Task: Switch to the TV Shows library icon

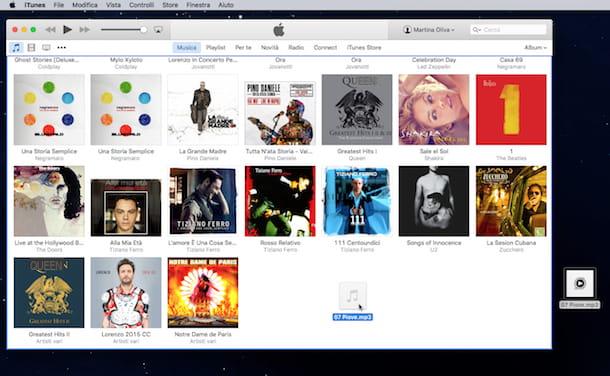Action: pos(46,47)
